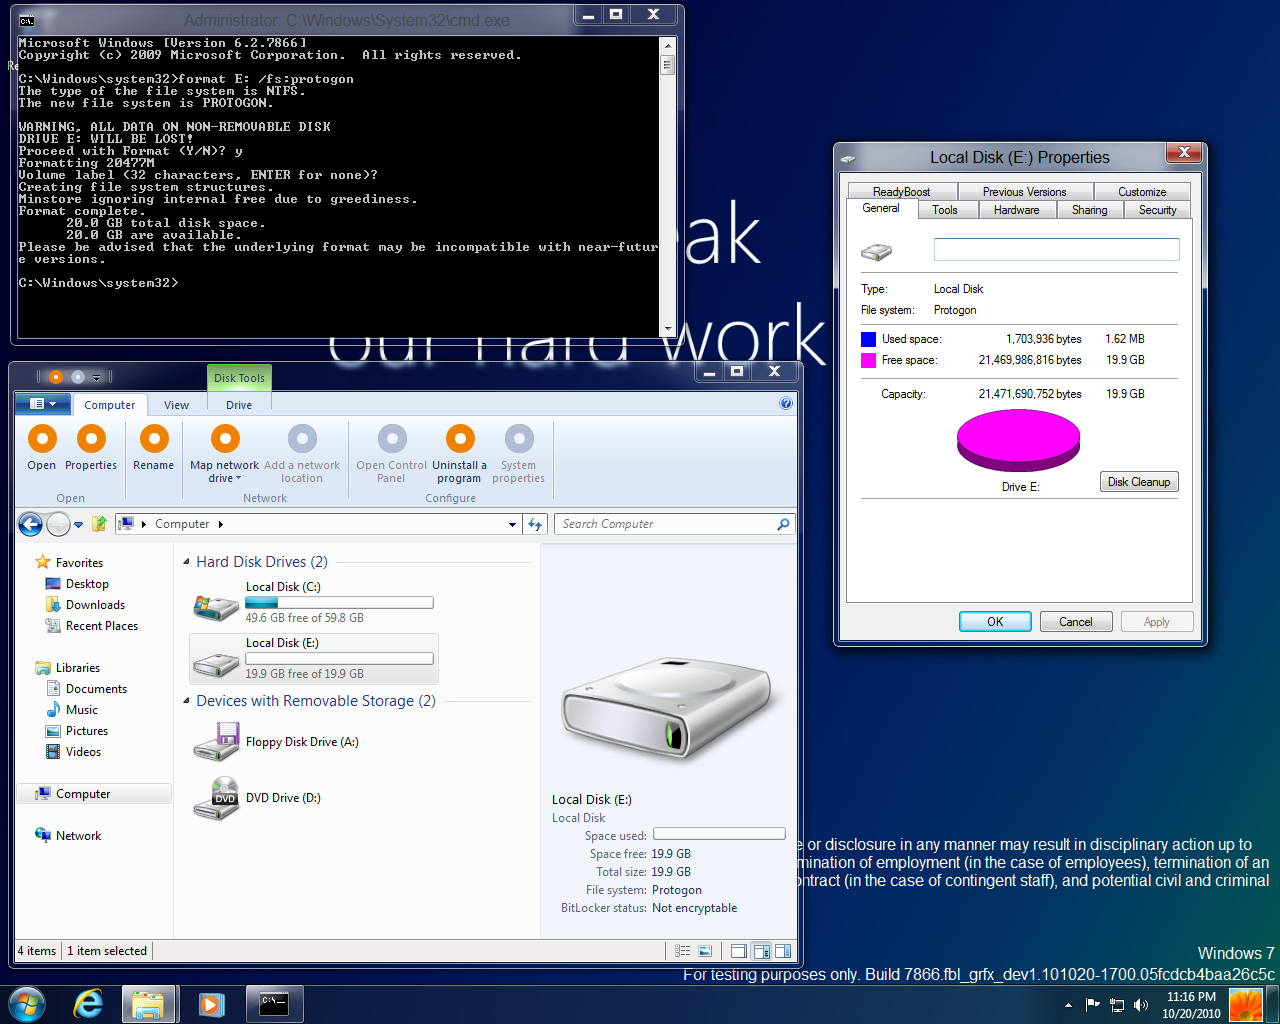
Task: Open the Explorer application menu dropdown
Action: pyautogui.click(x=42, y=404)
